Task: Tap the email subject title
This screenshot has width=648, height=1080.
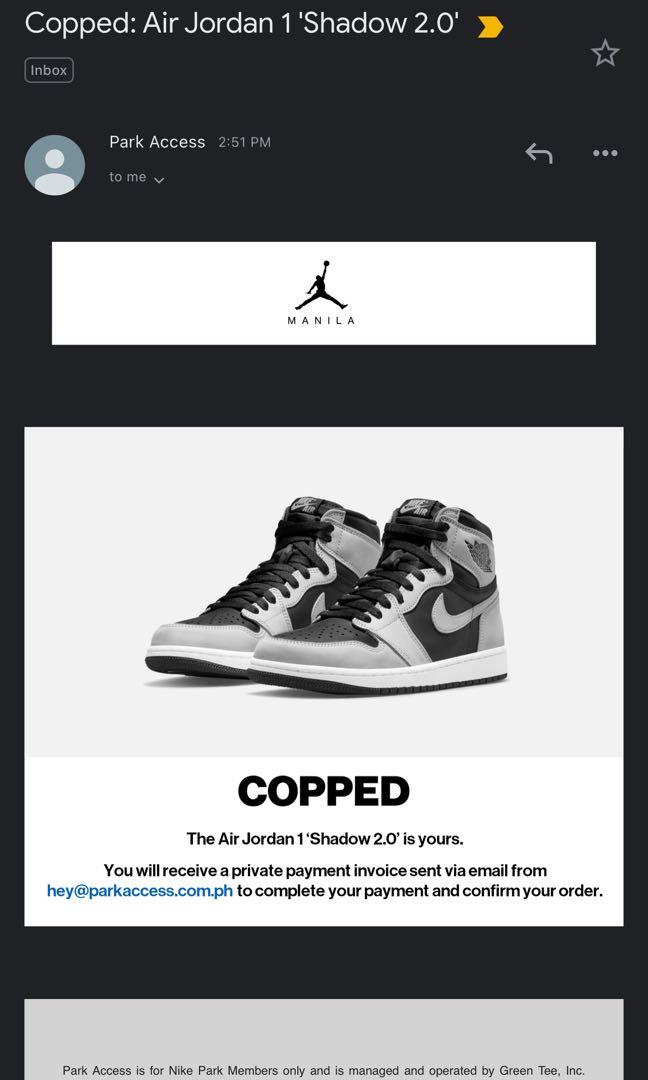Action: pyautogui.click(x=242, y=24)
